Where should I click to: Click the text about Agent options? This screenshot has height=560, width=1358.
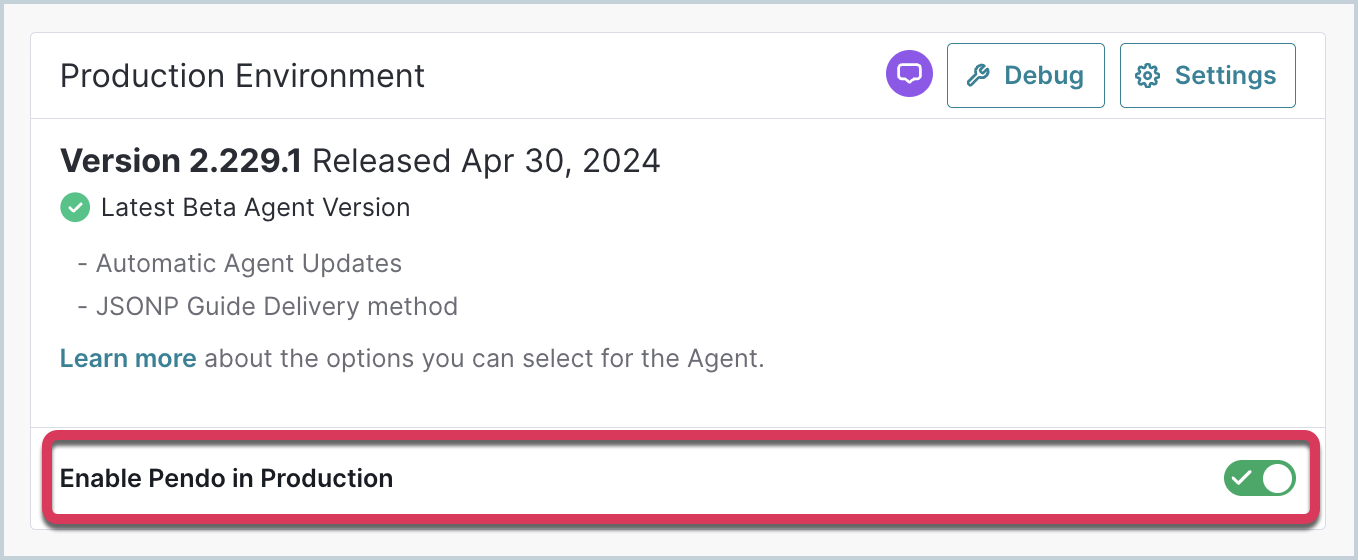(x=484, y=358)
